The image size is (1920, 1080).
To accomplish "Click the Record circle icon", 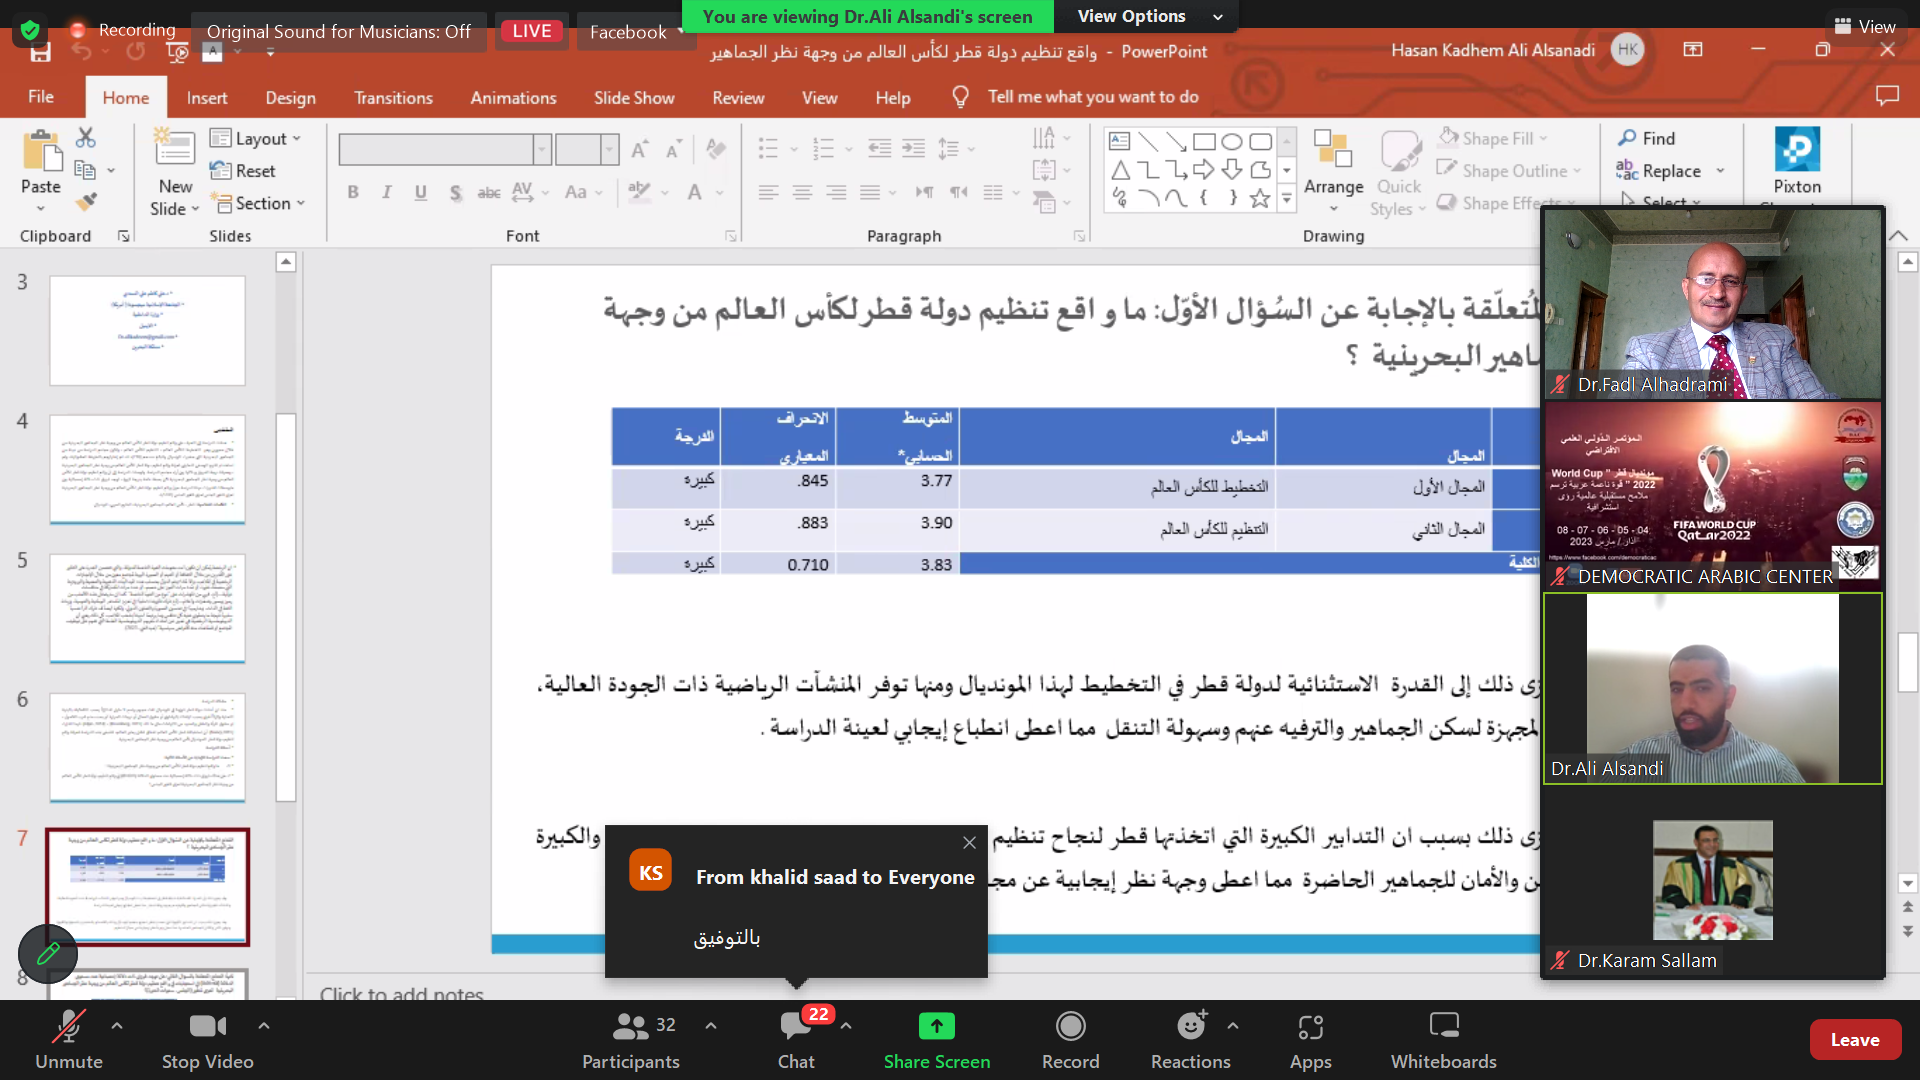I will pos(1070,1026).
